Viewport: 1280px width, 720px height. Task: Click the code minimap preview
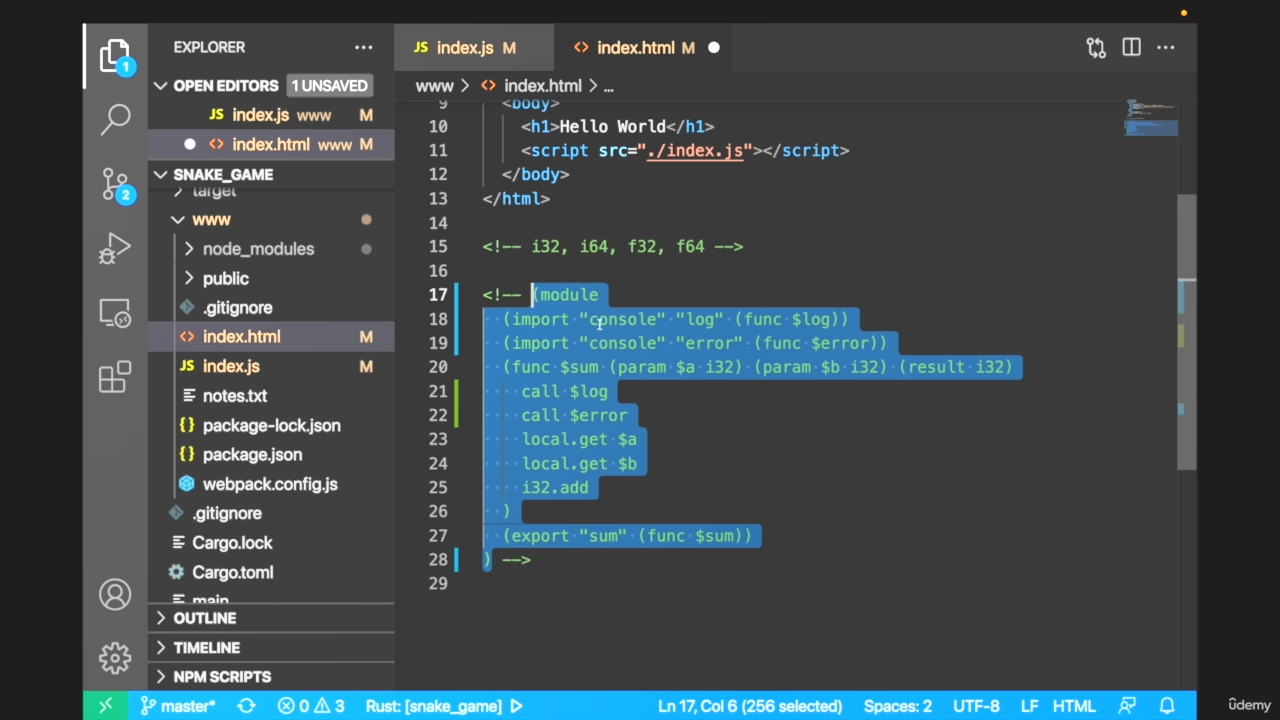coord(1150,118)
